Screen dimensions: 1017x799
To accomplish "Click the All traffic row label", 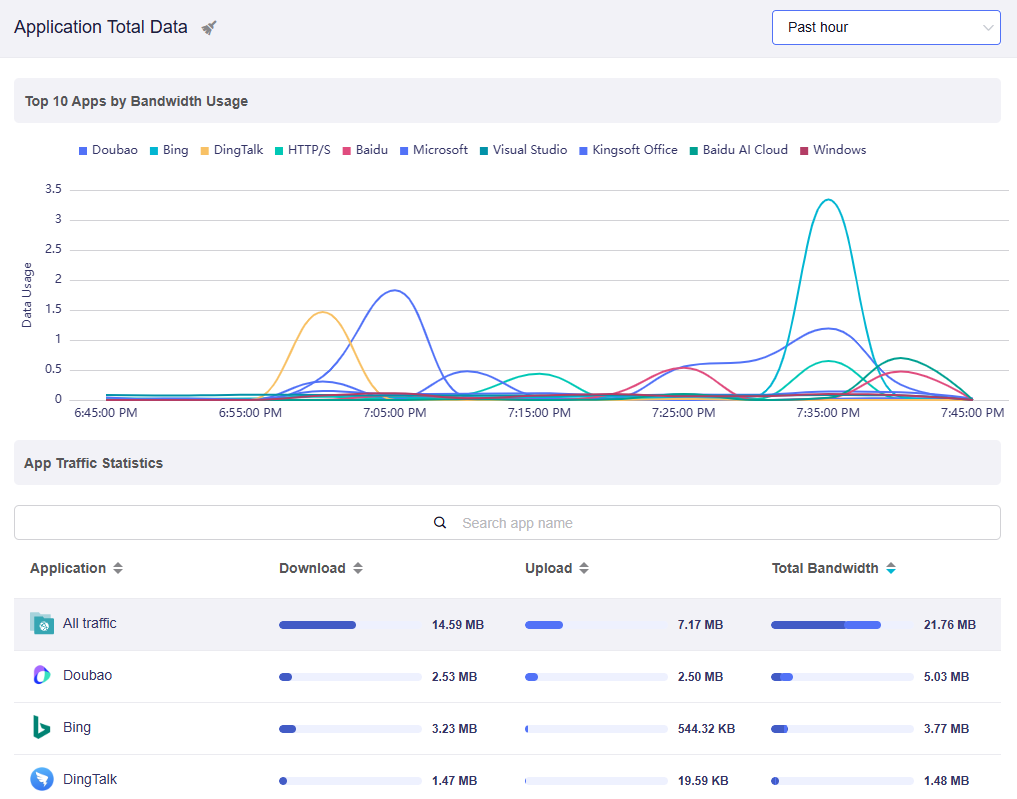I will [x=89, y=624].
